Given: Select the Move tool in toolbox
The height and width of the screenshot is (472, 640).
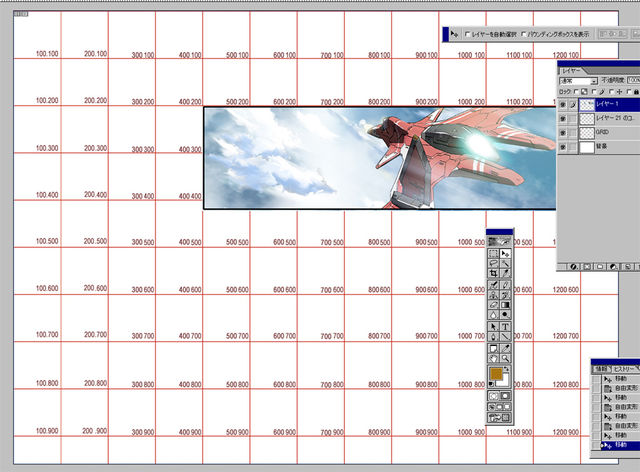Looking at the screenshot, I should (505, 253).
